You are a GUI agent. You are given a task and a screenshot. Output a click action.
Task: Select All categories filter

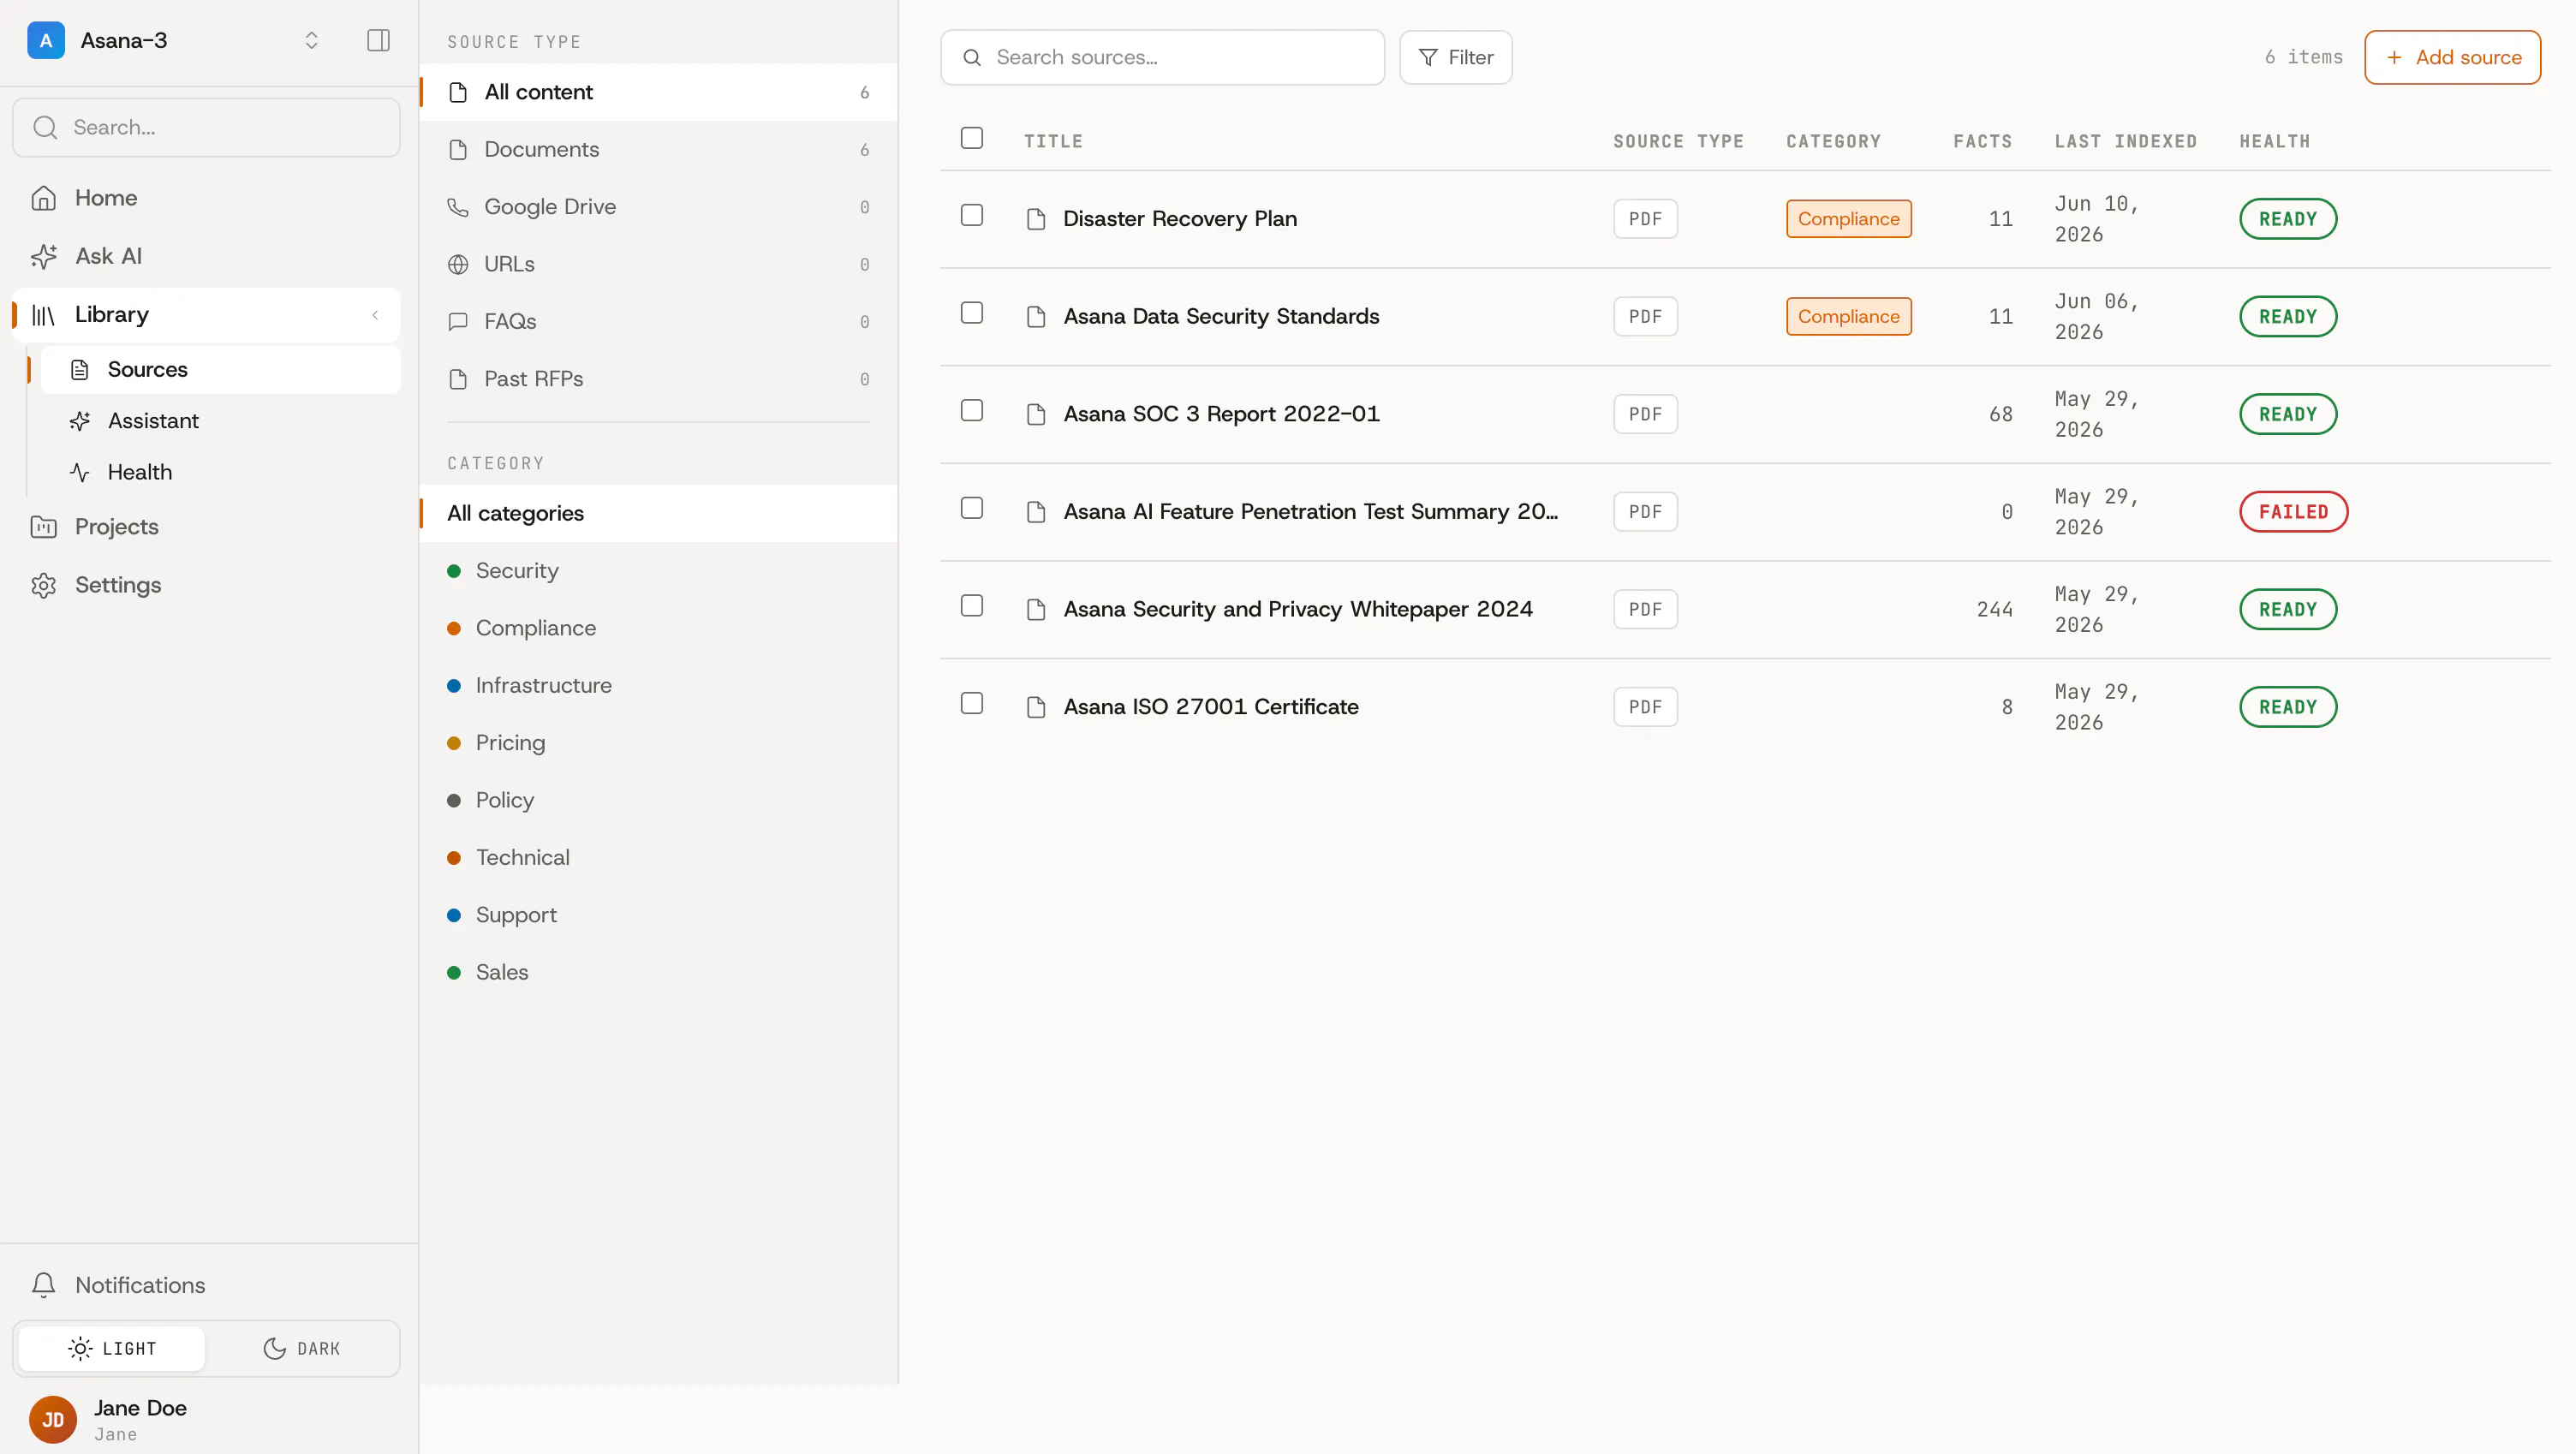coord(658,513)
